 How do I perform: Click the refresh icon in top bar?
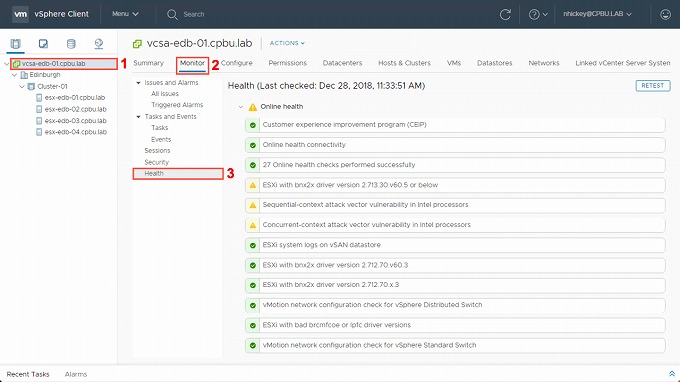click(x=505, y=14)
